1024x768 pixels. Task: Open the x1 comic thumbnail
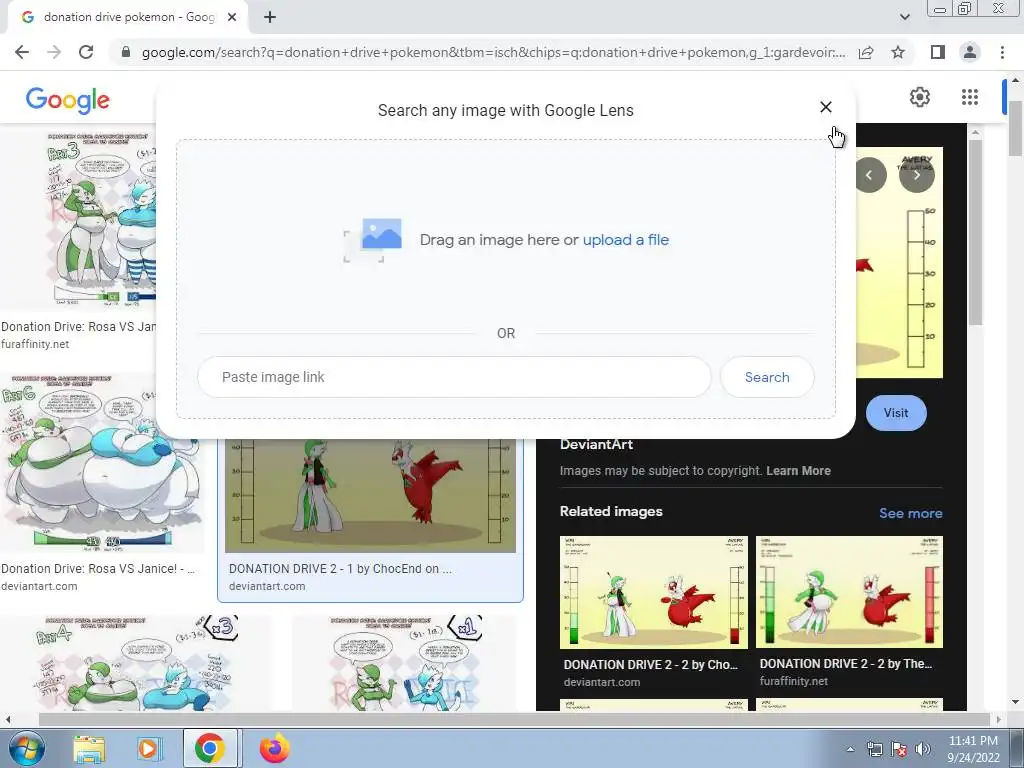tap(404, 663)
